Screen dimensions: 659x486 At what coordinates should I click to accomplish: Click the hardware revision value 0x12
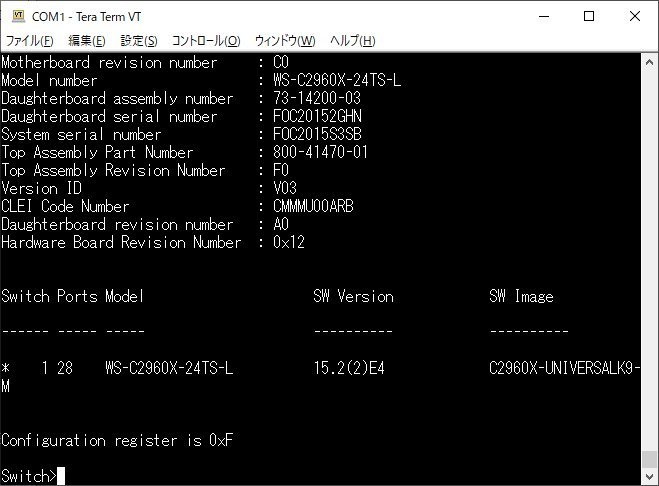pos(289,242)
